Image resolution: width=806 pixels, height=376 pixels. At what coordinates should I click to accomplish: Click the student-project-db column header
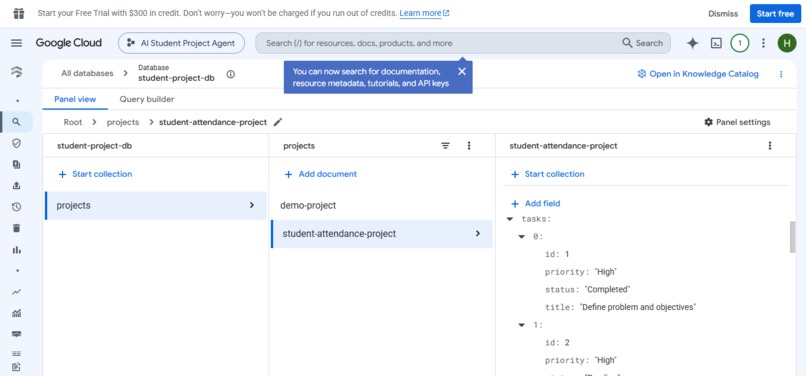click(x=95, y=146)
